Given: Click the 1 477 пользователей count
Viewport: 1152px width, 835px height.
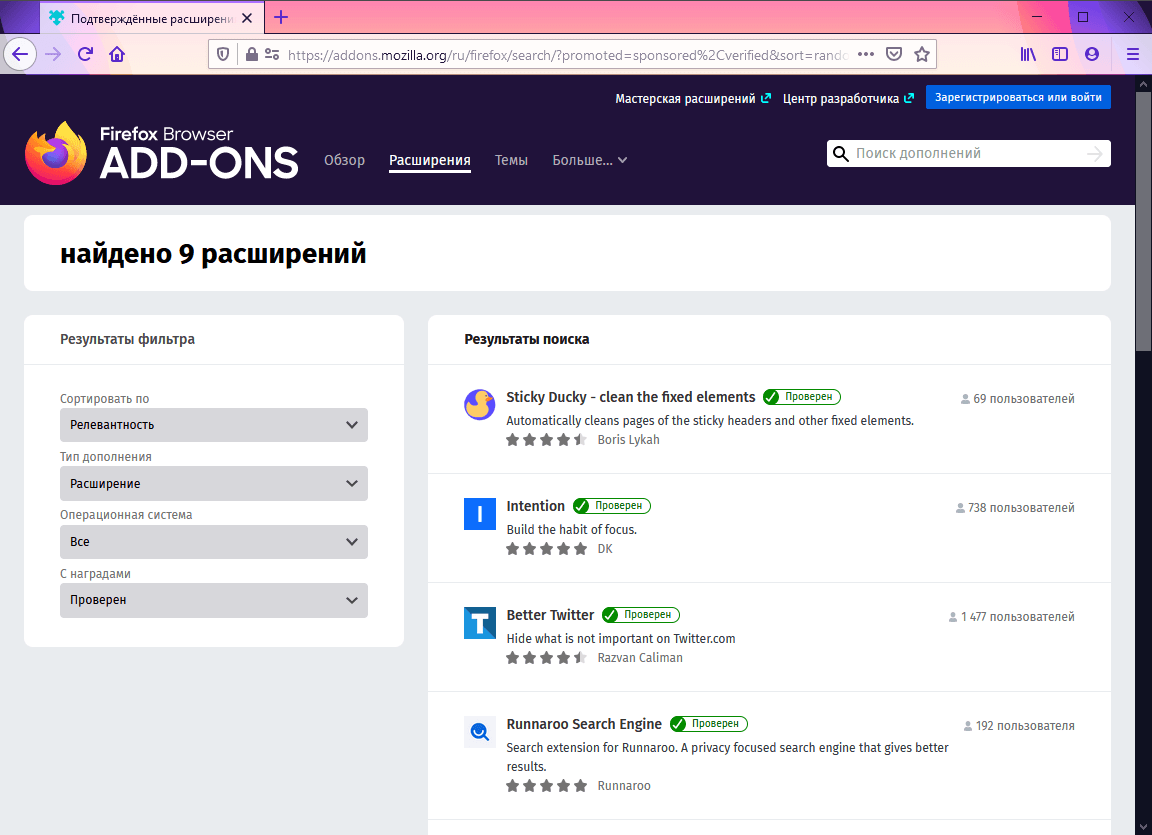Looking at the screenshot, I should [x=1011, y=617].
